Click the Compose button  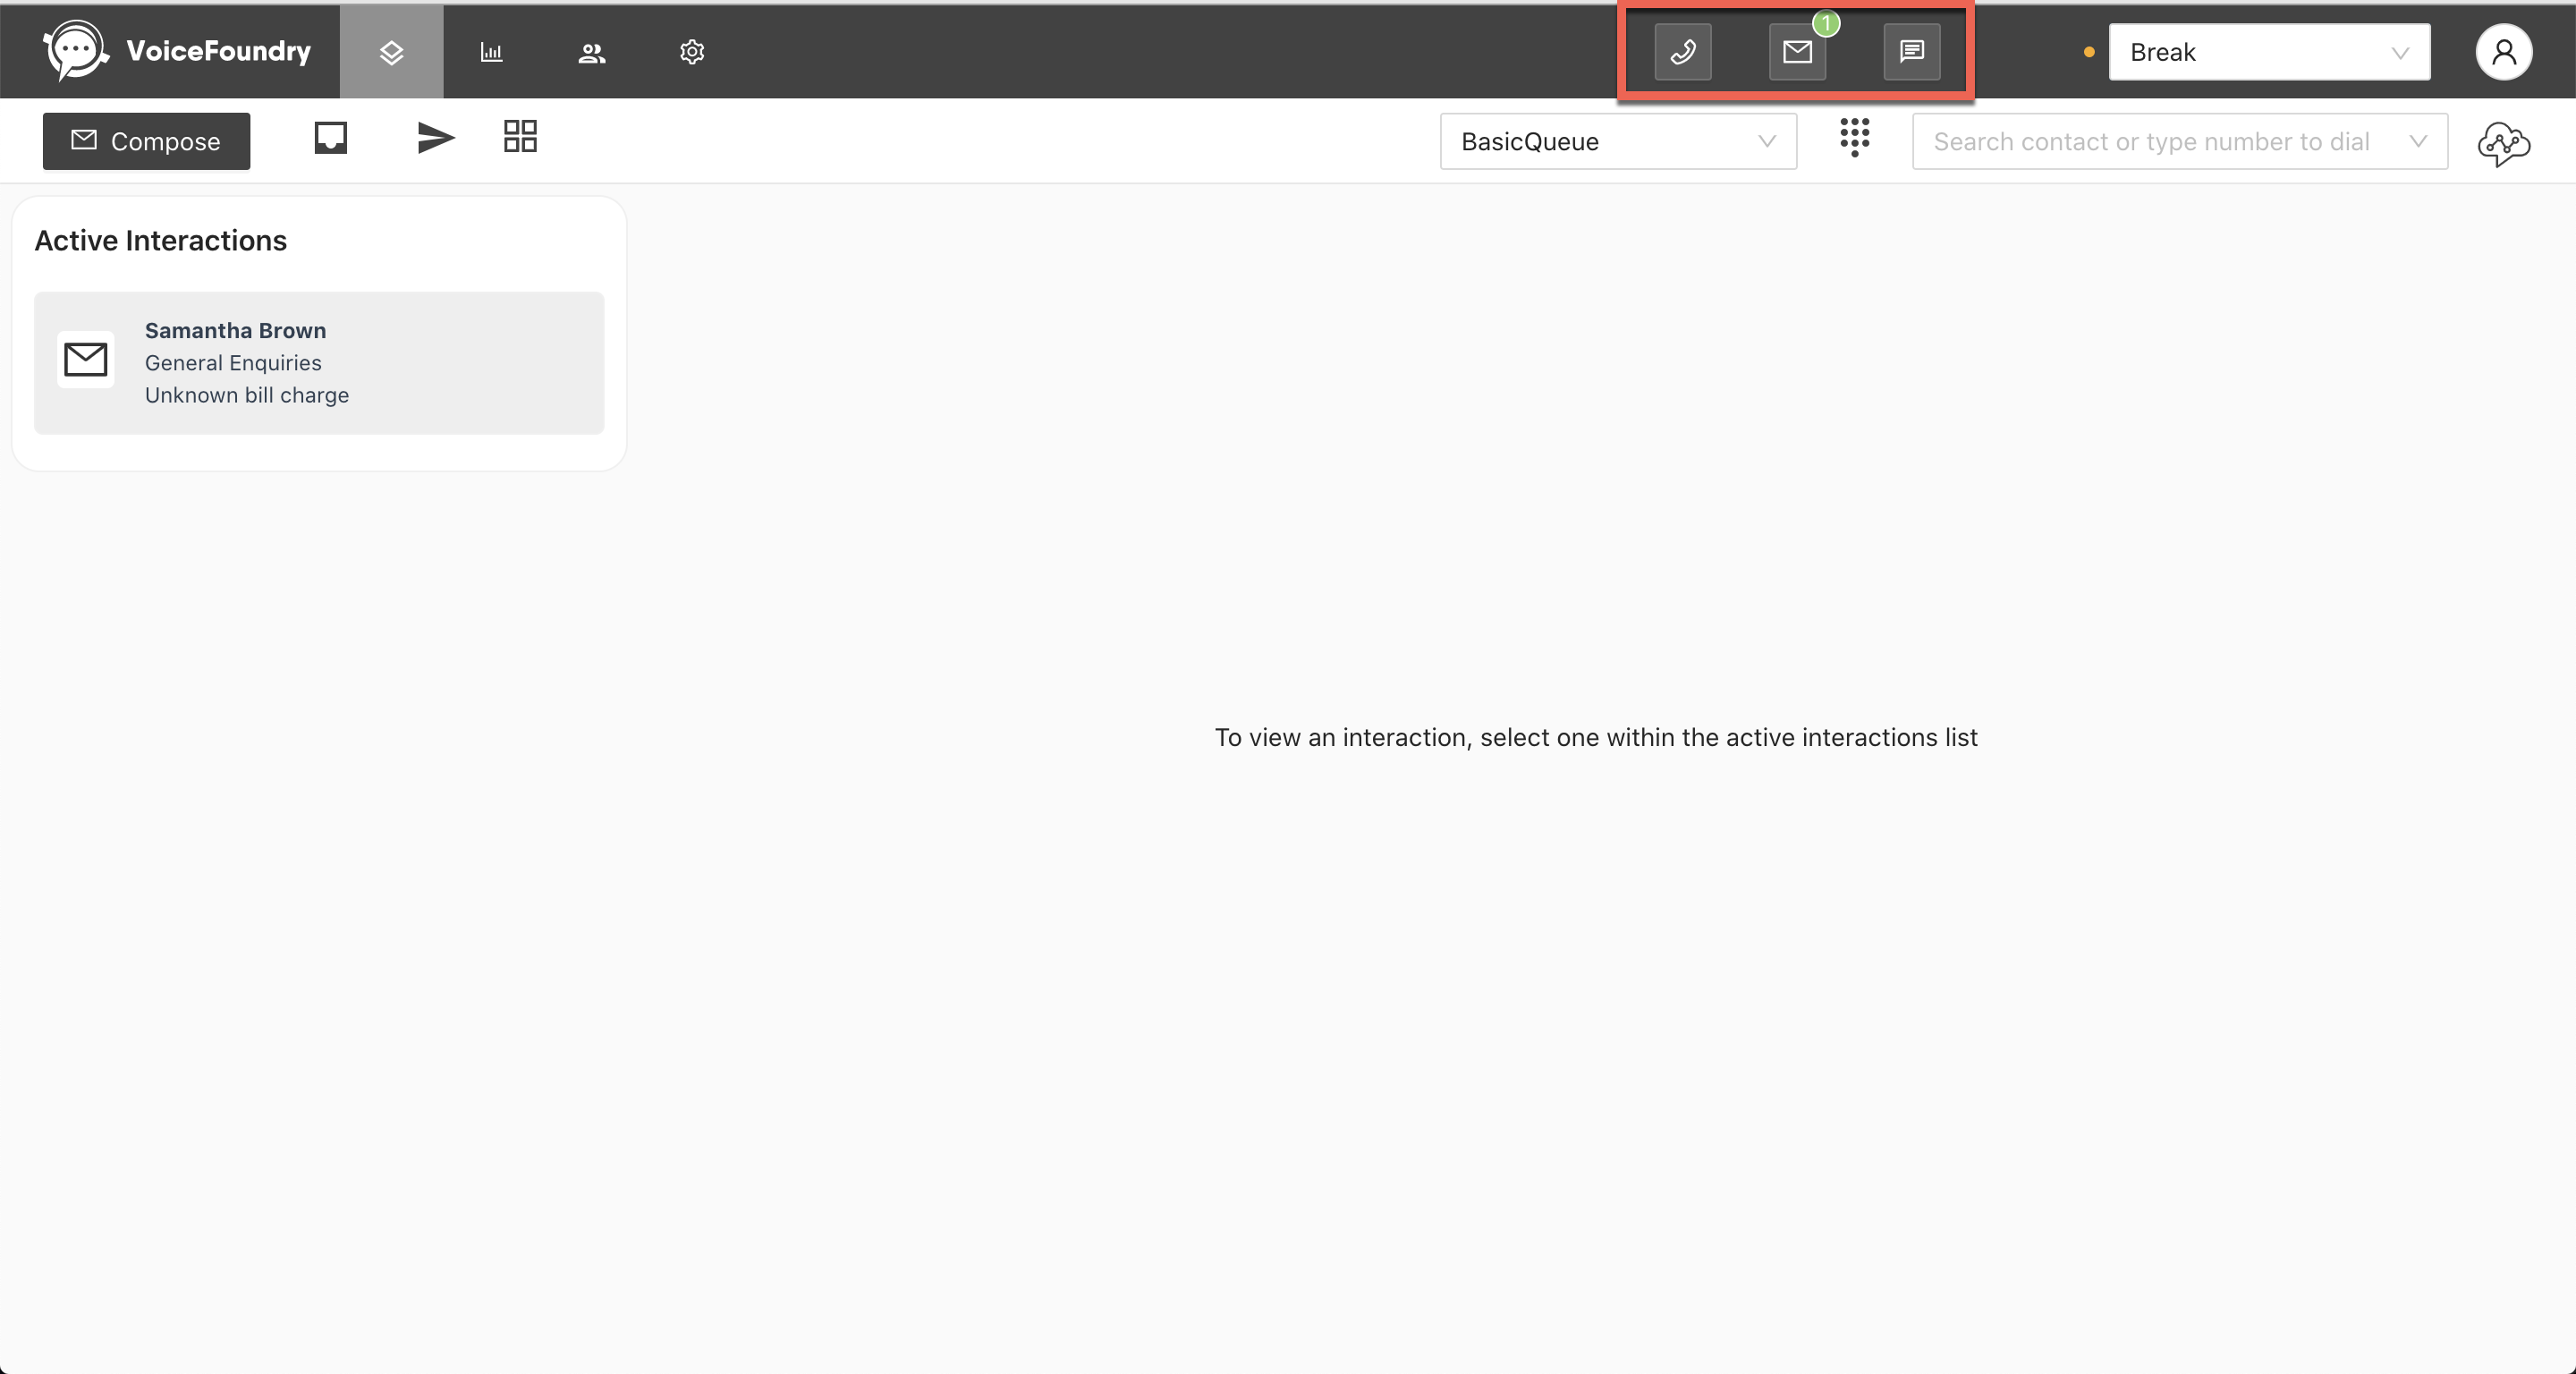[x=146, y=141]
